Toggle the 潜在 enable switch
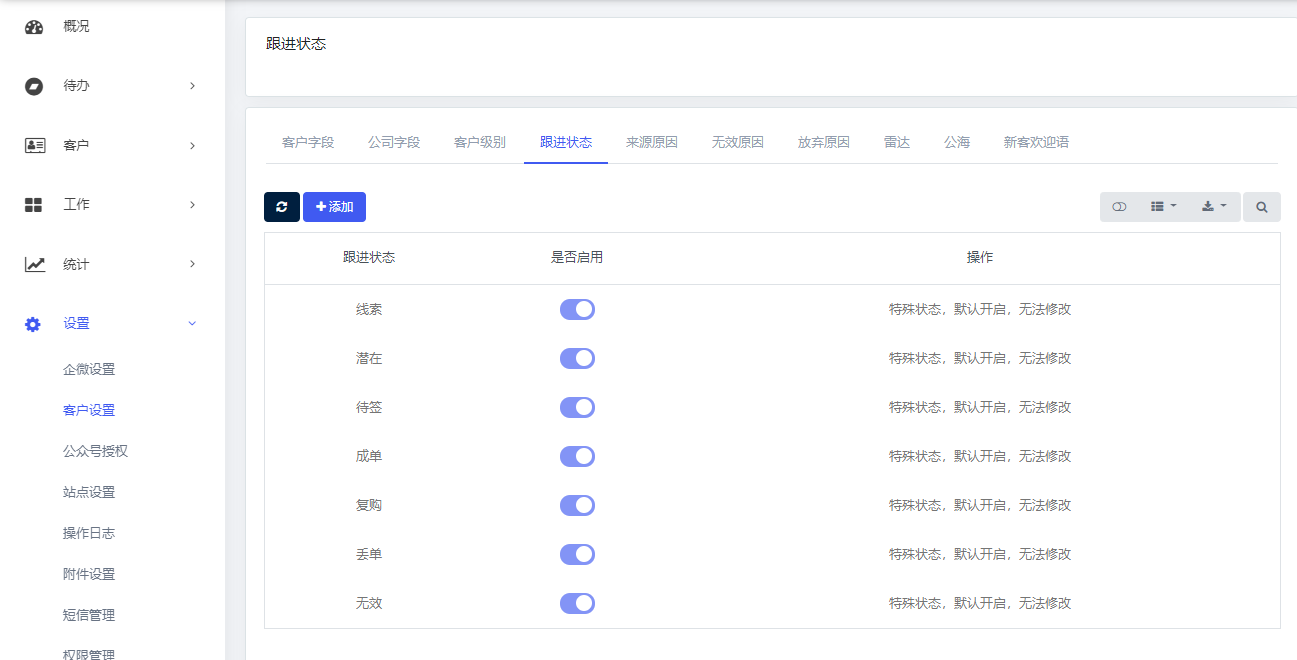This screenshot has width=1297, height=660. coord(577,358)
